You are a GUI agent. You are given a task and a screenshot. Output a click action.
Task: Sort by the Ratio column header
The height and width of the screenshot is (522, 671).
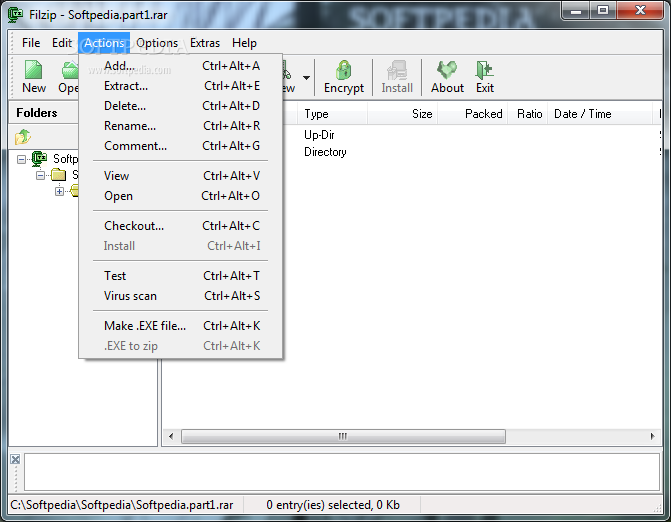(x=528, y=114)
